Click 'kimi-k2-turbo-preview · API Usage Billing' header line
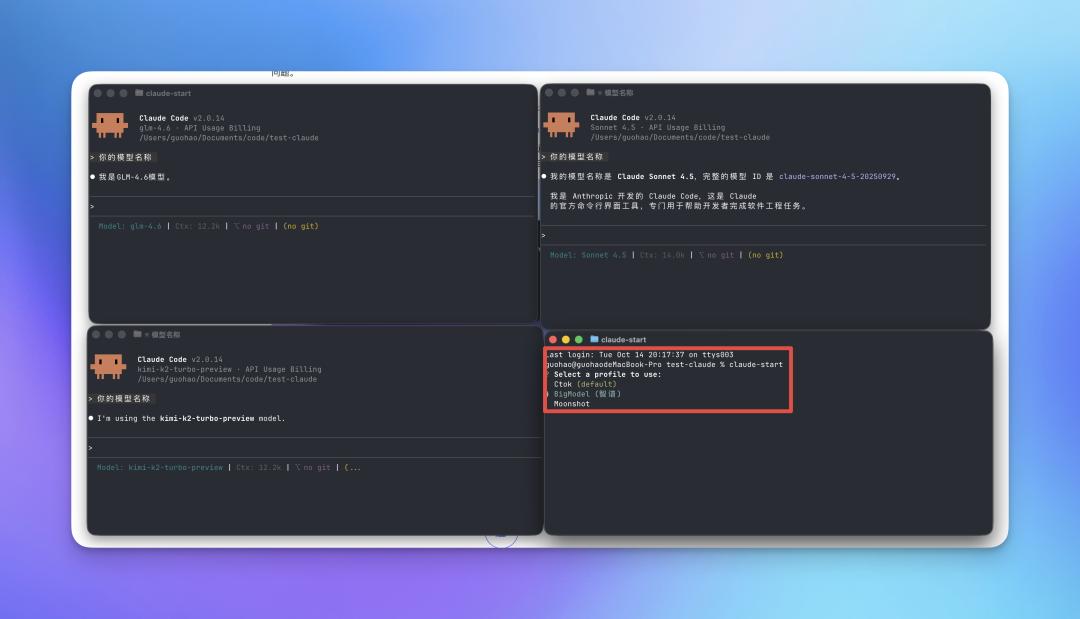The width and height of the screenshot is (1080, 619). 229,369
